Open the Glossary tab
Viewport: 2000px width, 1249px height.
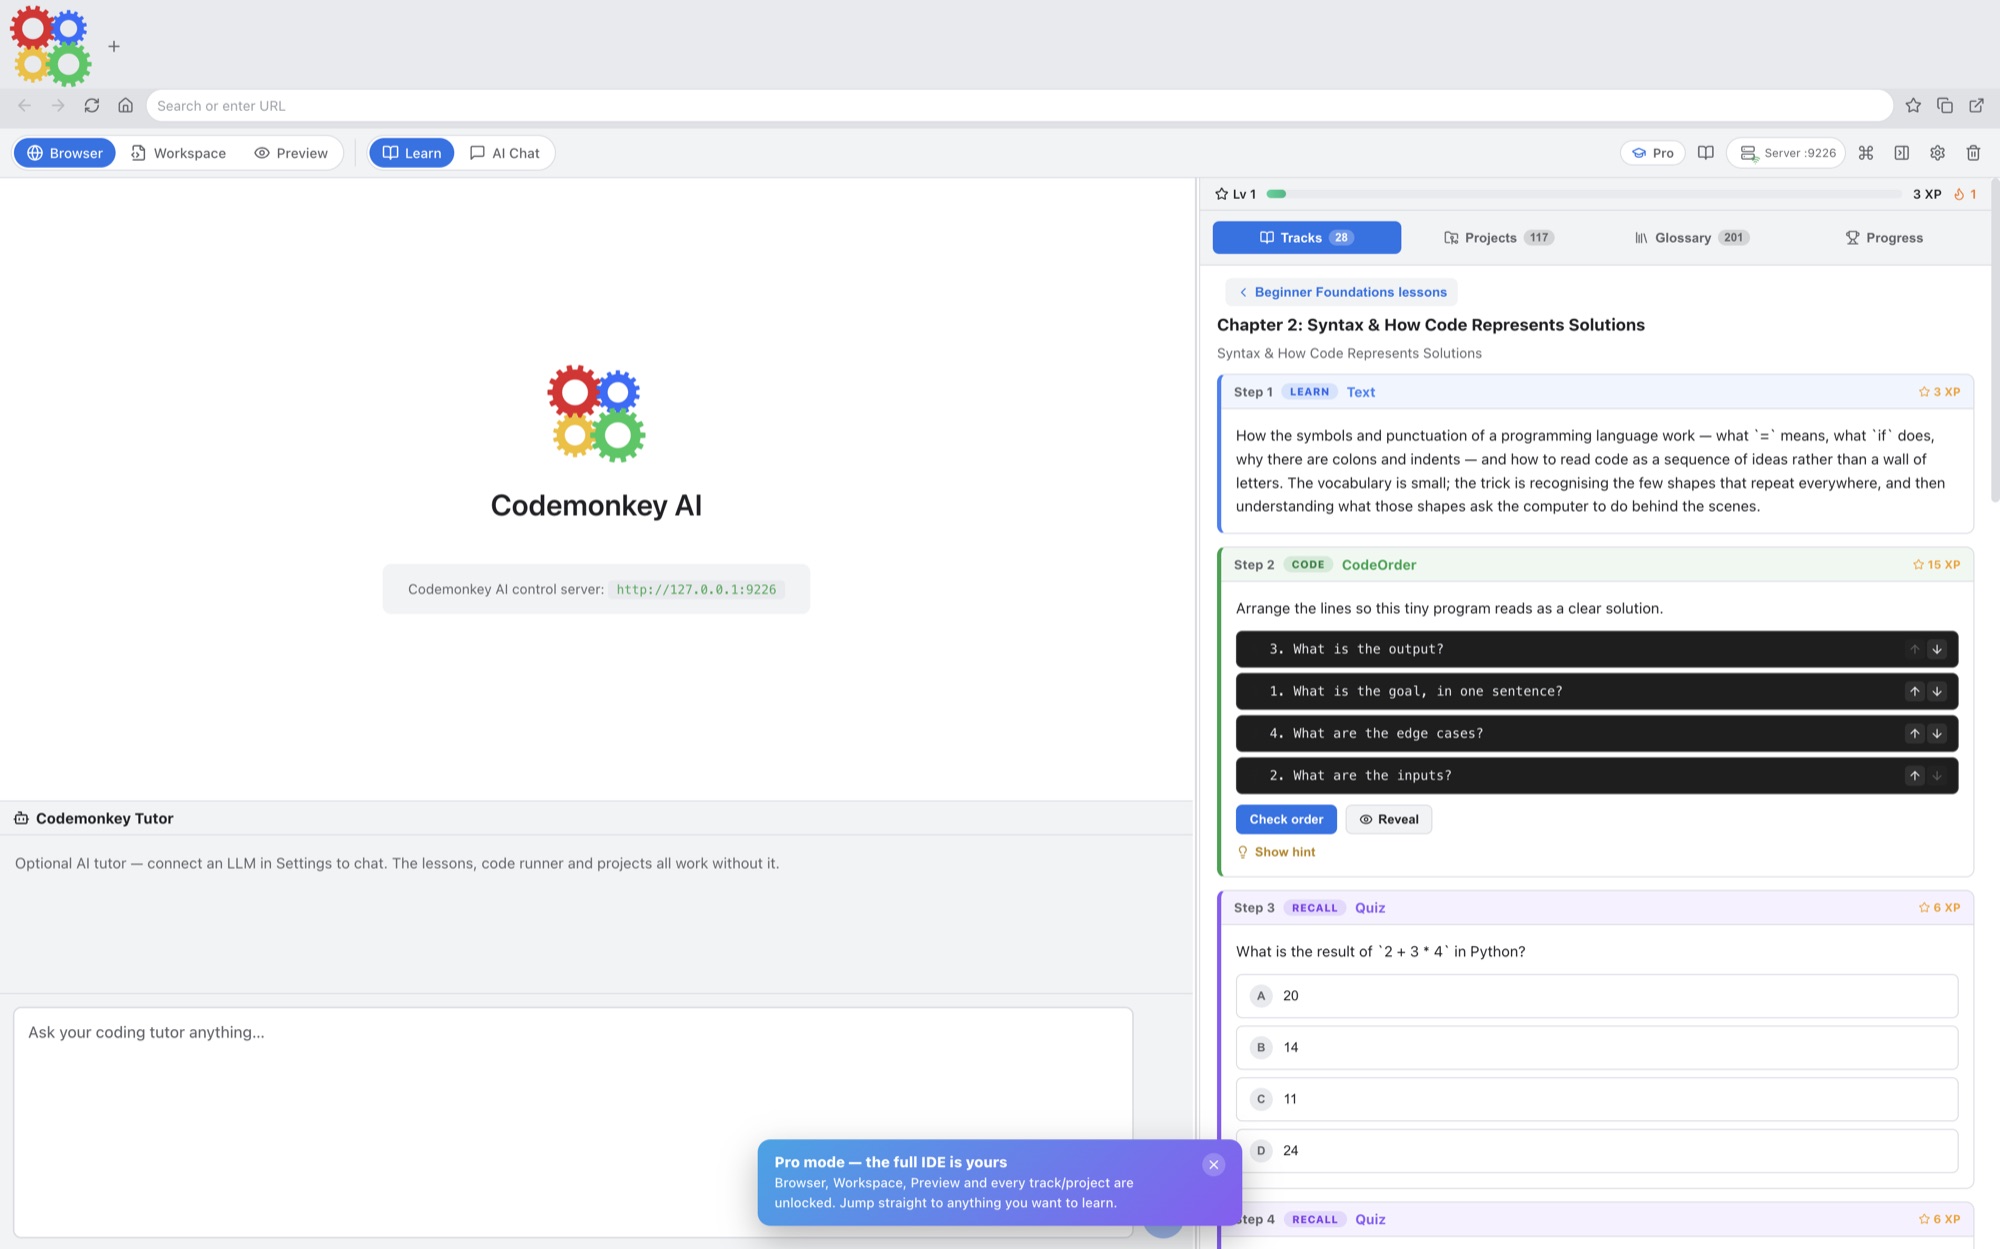(x=1691, y=237)
